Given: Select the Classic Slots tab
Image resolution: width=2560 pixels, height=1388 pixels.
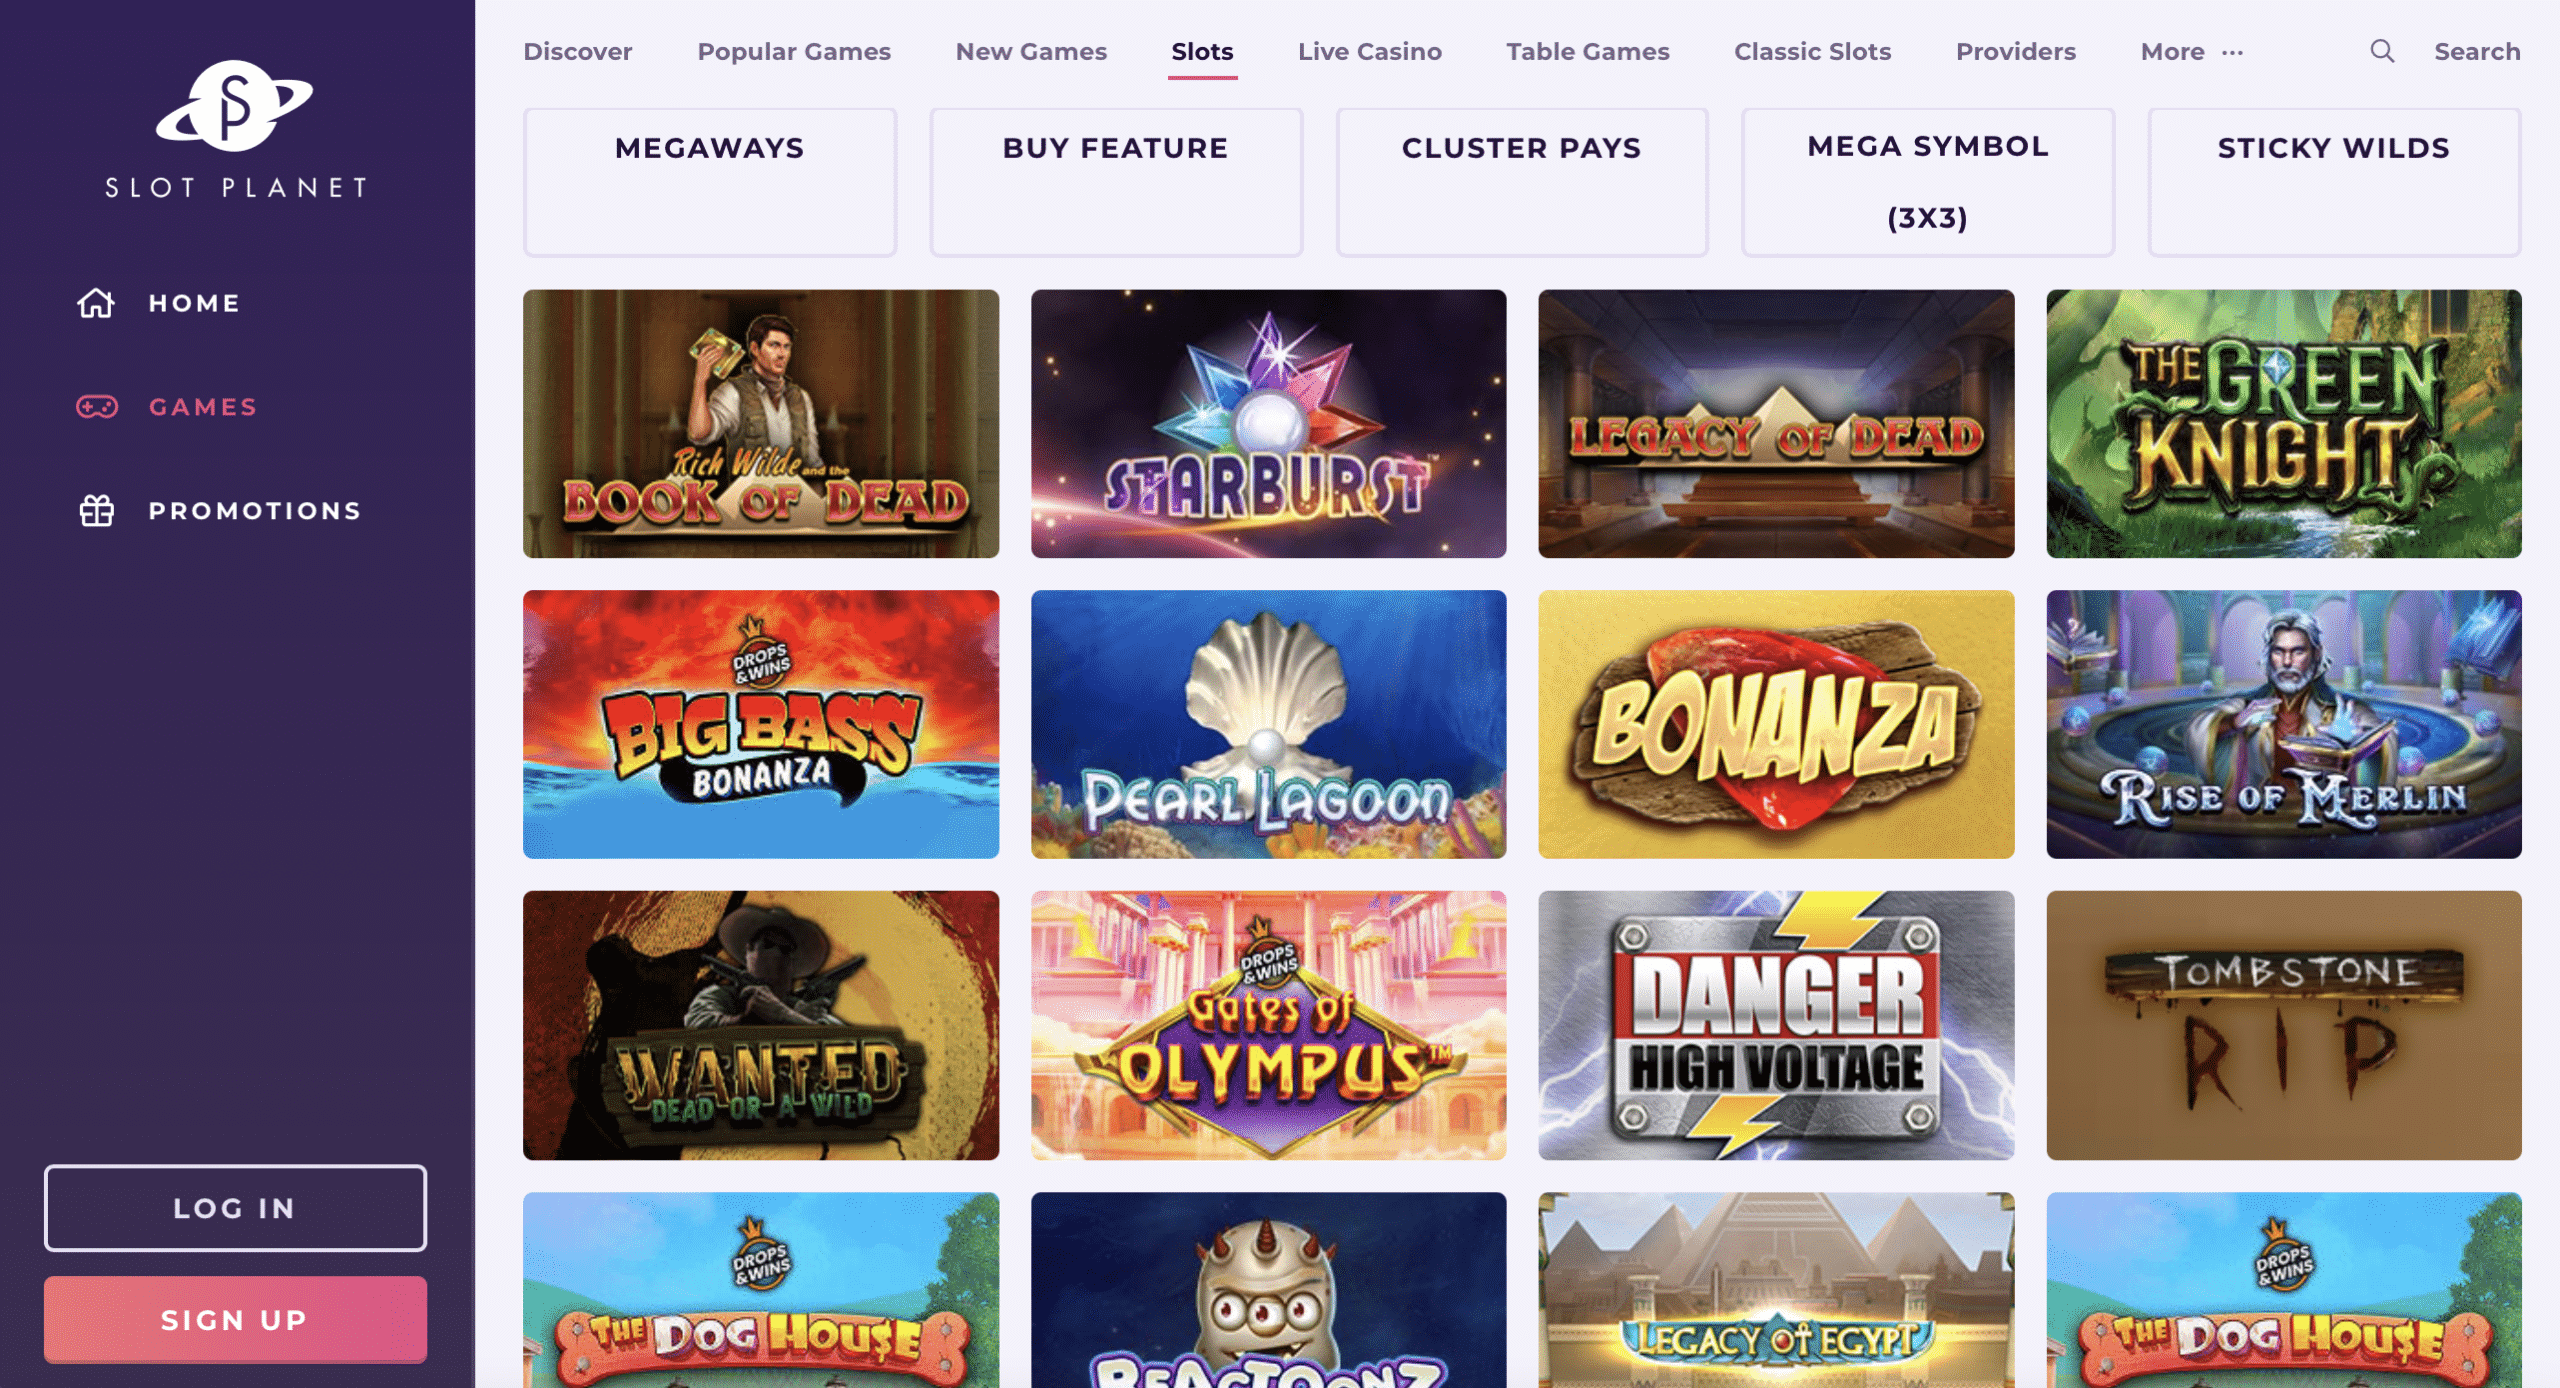Looking at the screenshot, I should (1812, 52).
